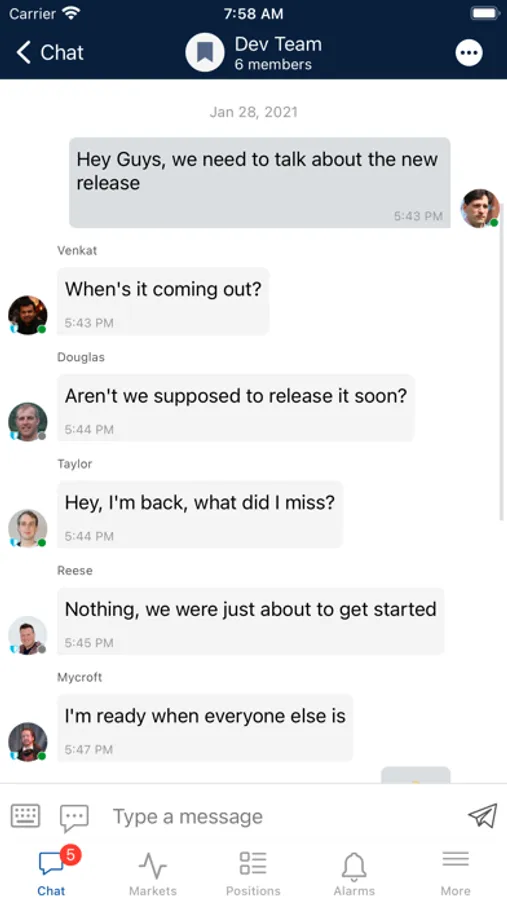
Task: Tap your own avatar beside first message
Action: pos(480,208)
